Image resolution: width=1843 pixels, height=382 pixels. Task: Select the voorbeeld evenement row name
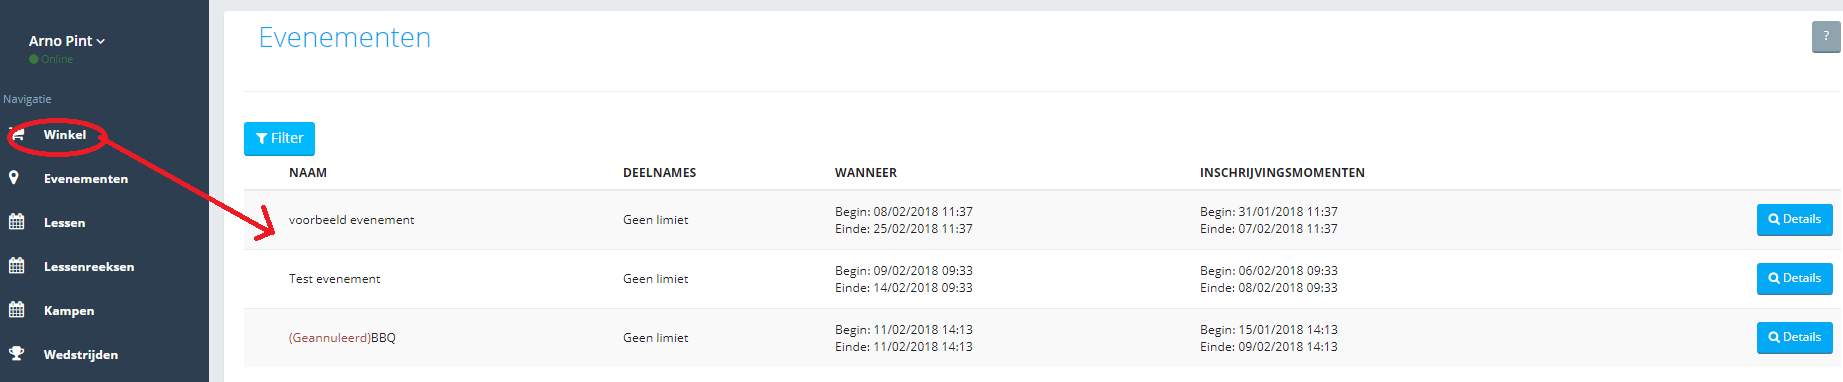(x=351, y=220)
